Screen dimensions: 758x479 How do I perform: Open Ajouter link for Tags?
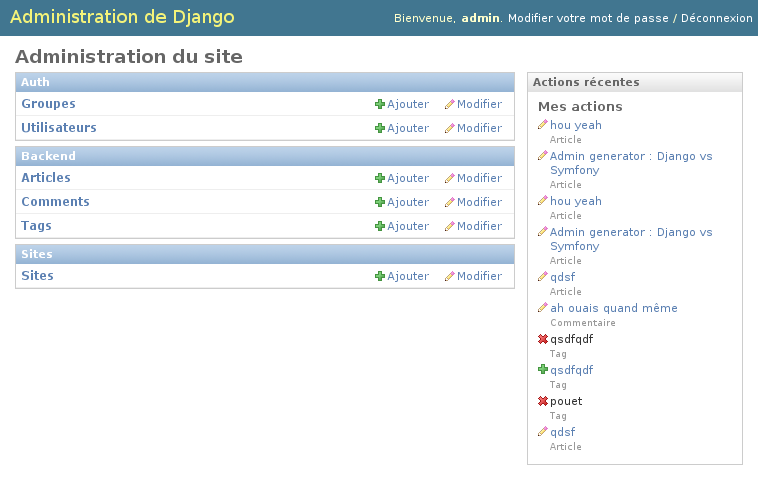[408, 226]
